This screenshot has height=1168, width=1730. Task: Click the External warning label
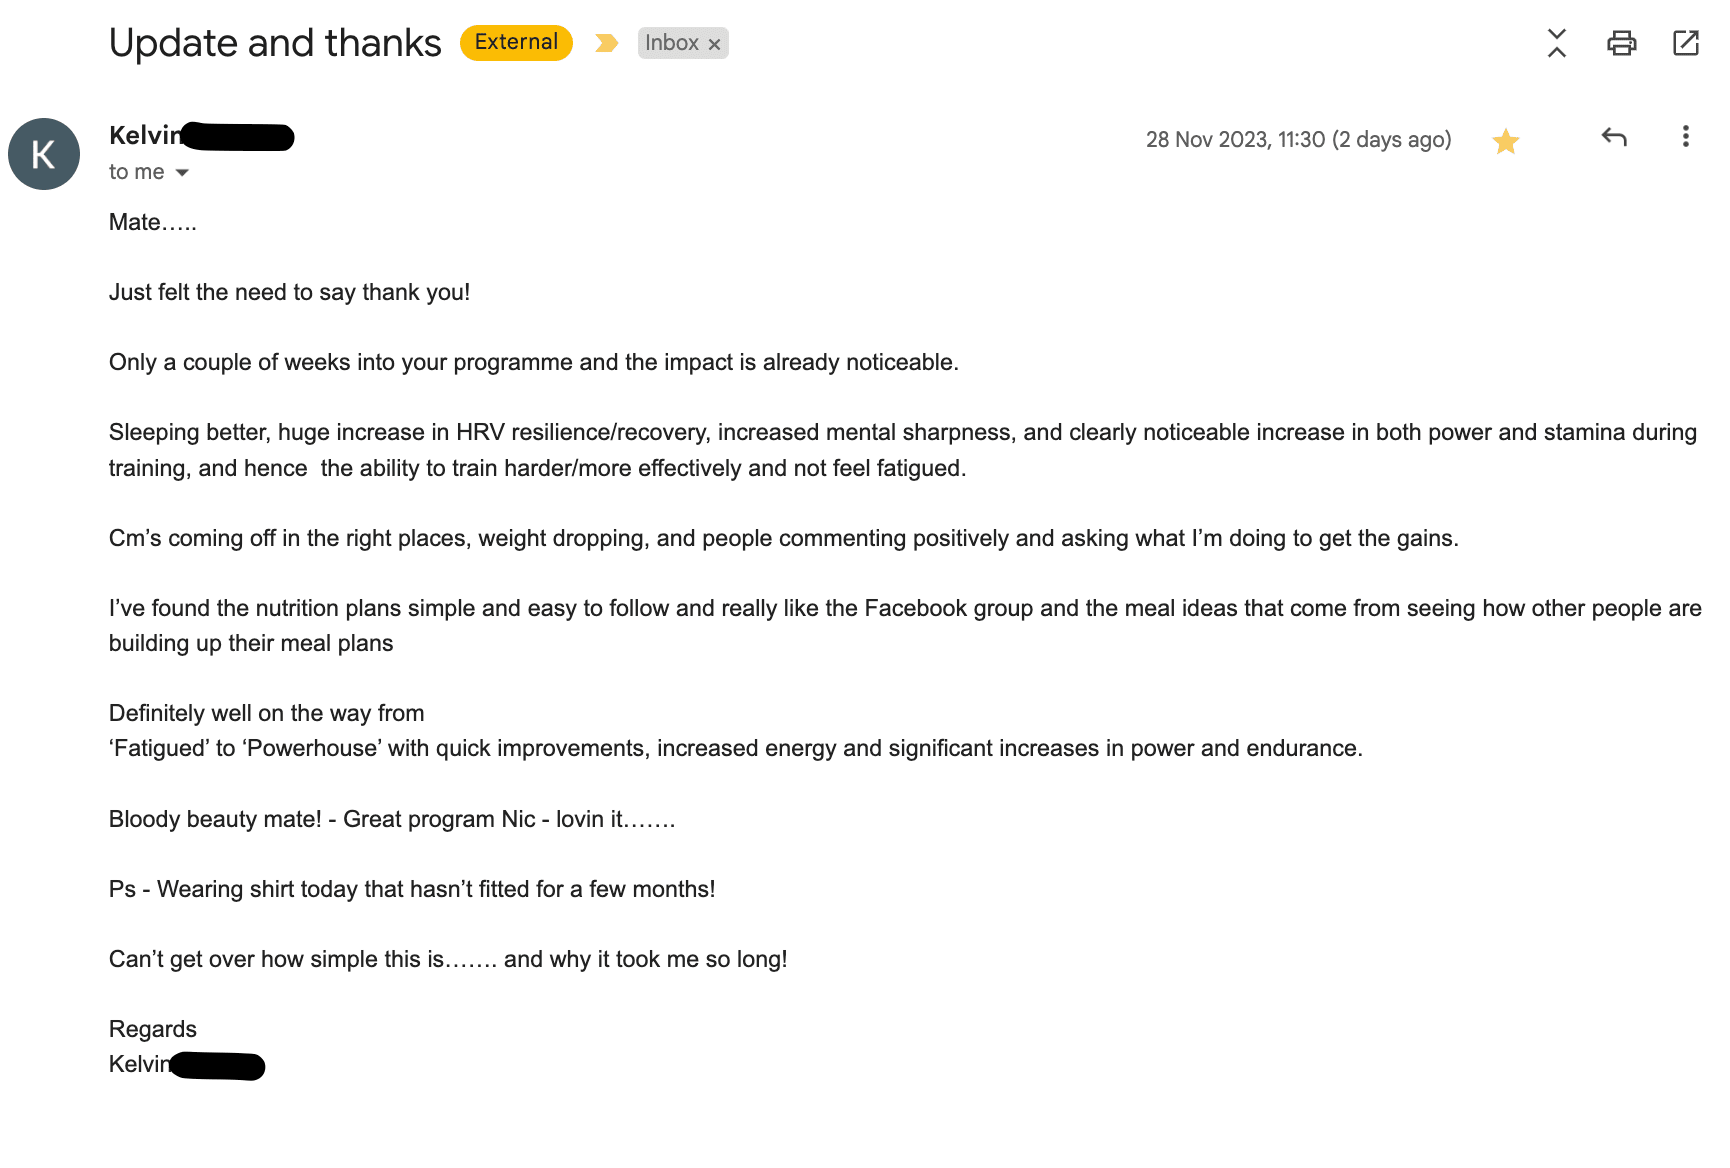[x=516, y=42]
